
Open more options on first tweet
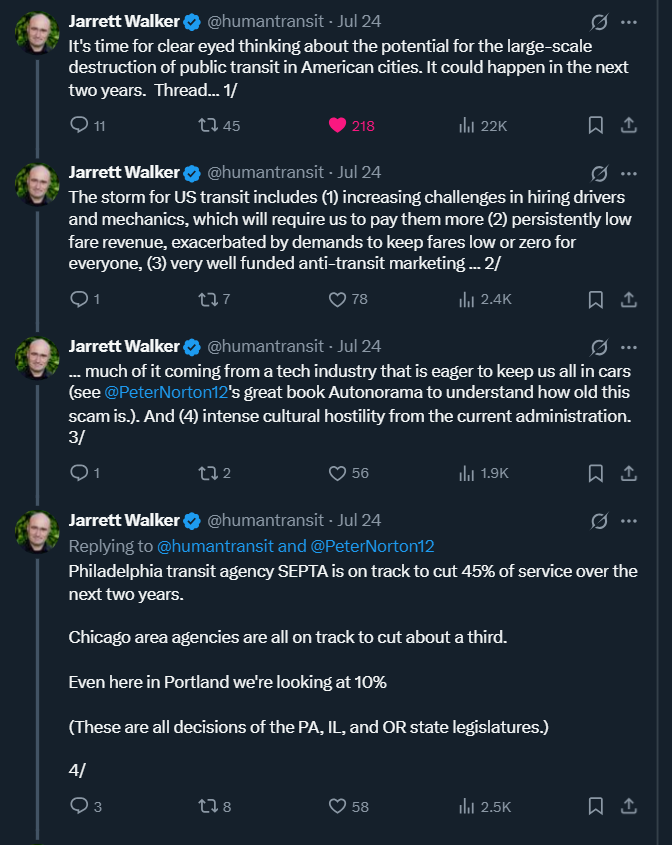(x=629, y=21)
